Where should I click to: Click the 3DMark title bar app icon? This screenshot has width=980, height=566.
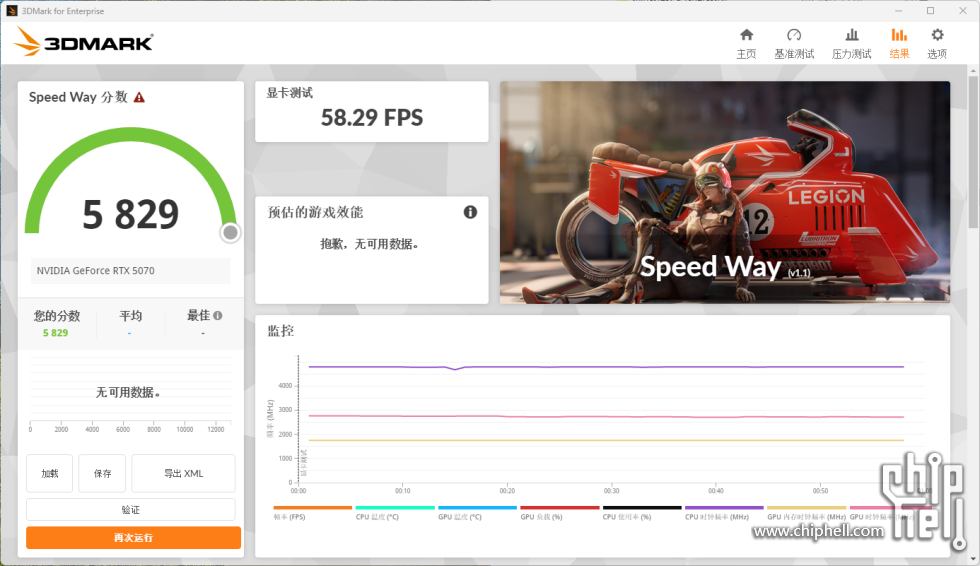tap(11, 11)
